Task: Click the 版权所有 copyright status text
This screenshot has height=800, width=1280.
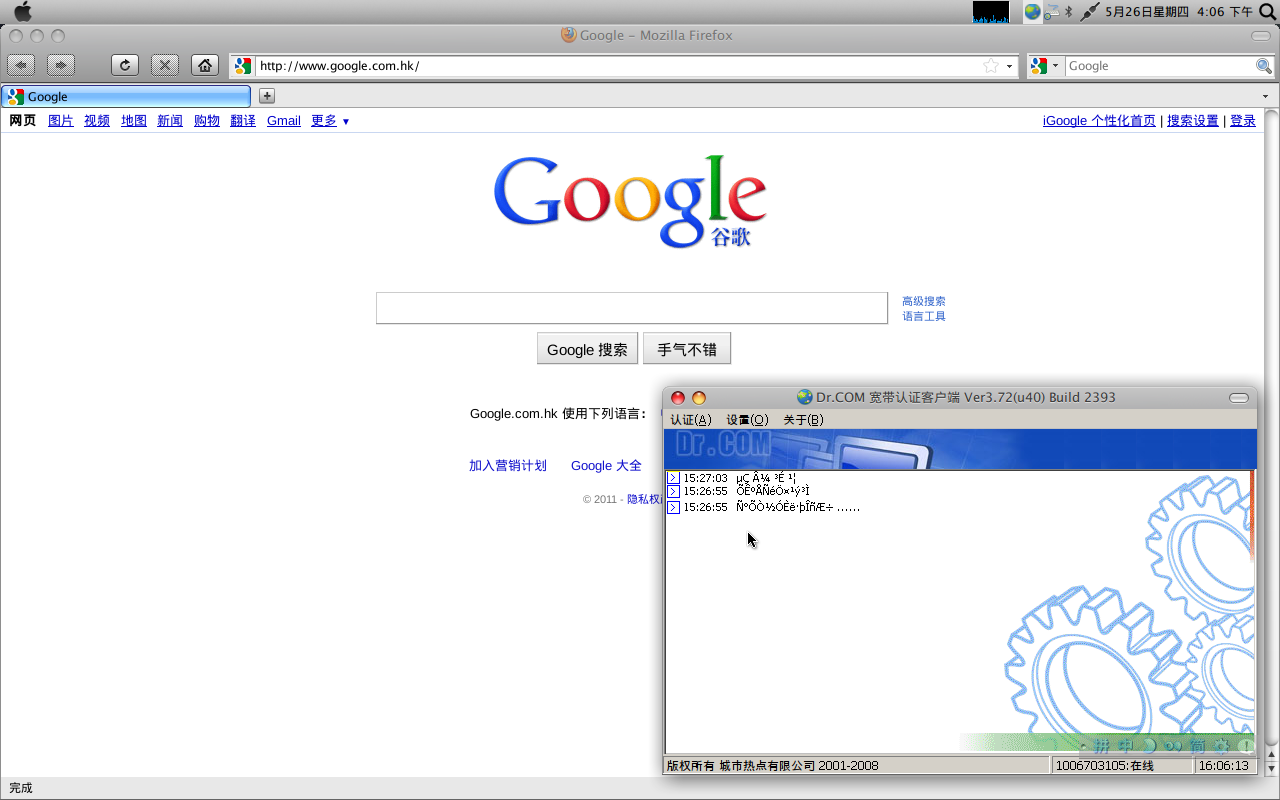Action: (x=773, y=766)
